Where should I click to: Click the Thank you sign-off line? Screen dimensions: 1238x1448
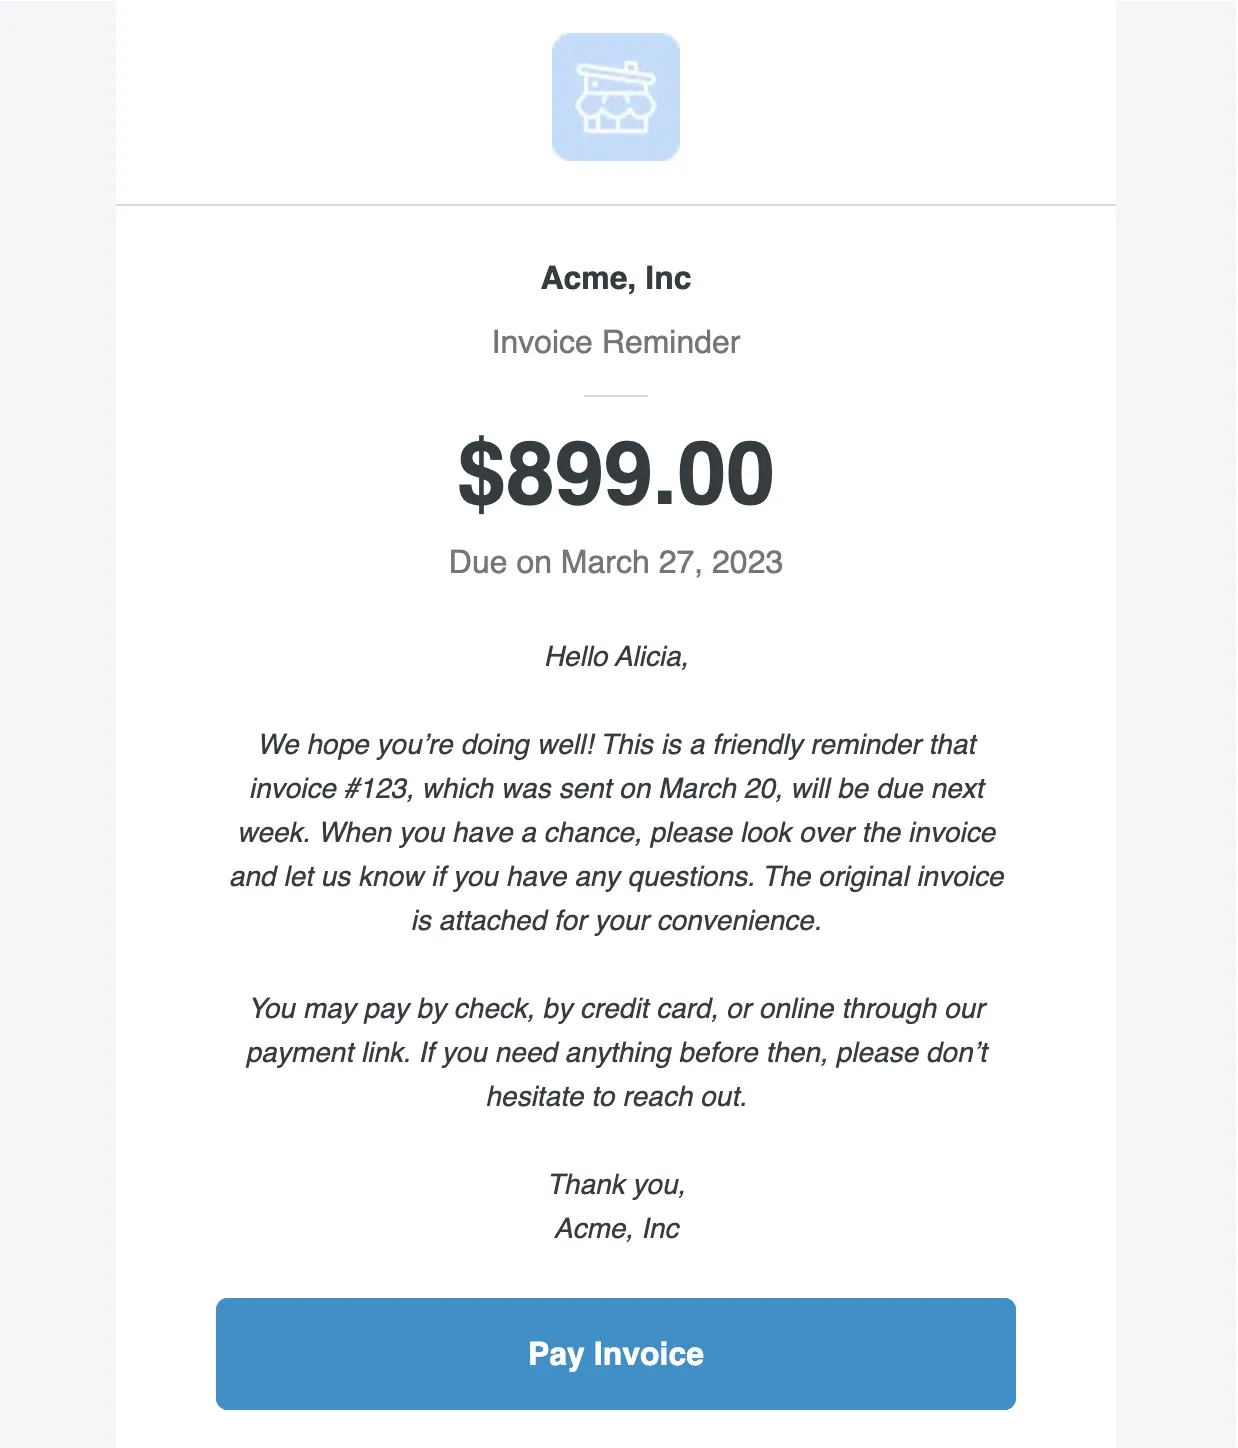click(616, 1184)
